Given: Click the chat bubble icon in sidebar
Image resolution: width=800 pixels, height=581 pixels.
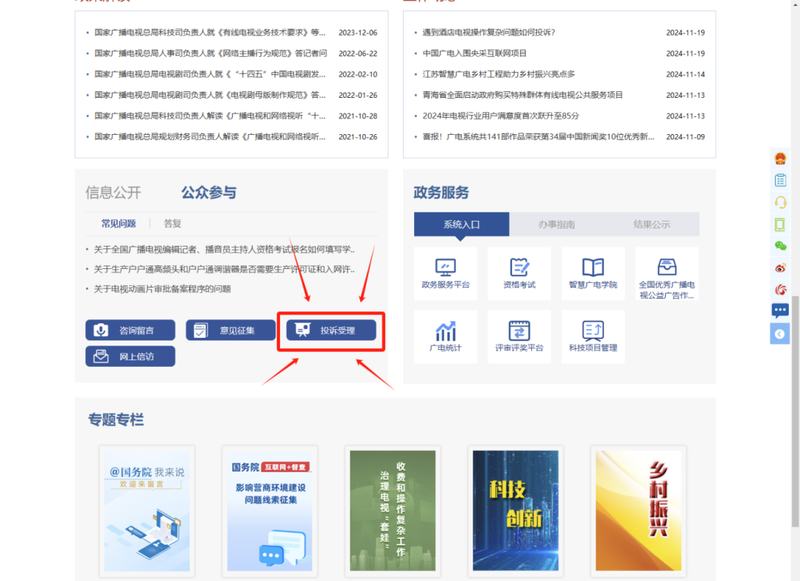Looking at the screenshot, I should (x=780, y=311).
